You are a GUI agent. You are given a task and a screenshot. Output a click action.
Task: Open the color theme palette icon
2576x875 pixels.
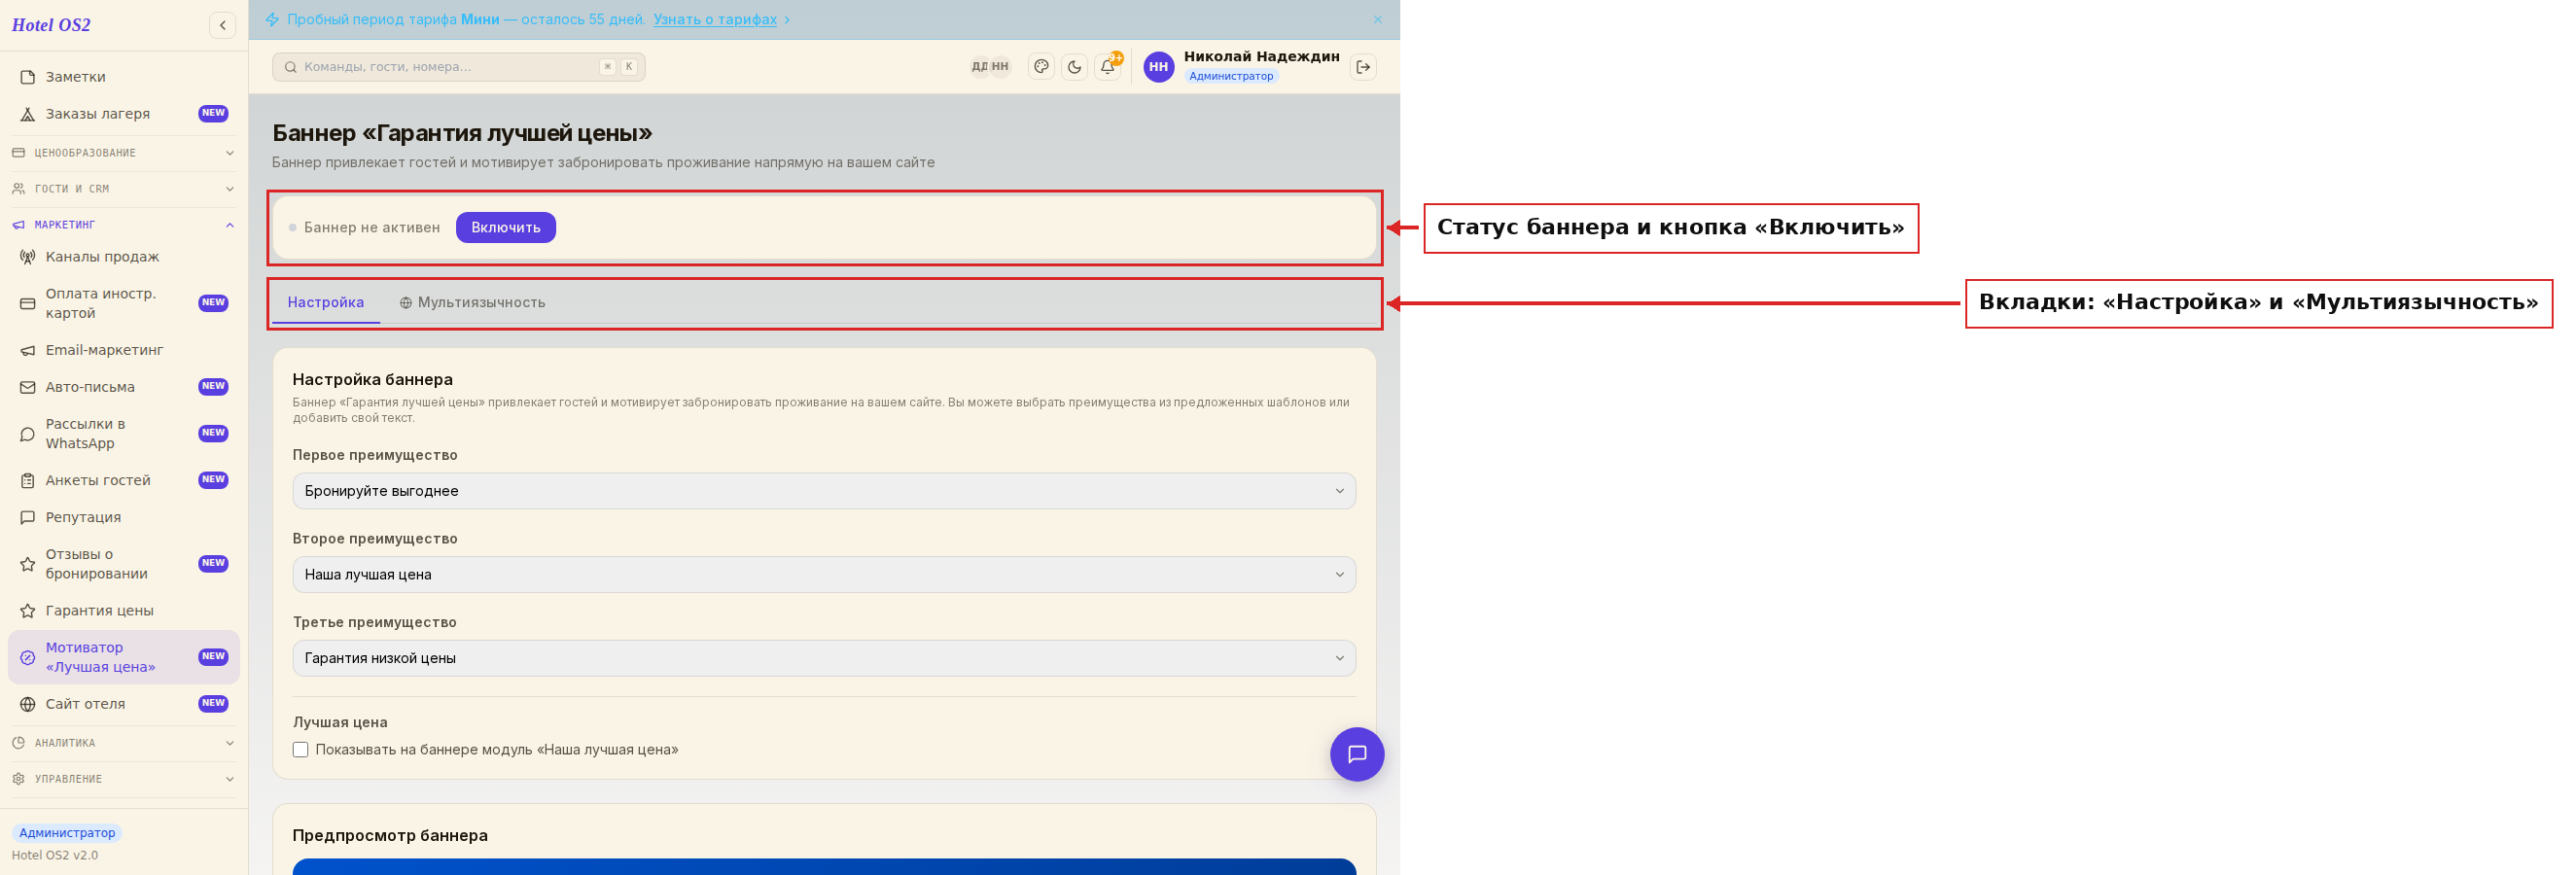pyautogui.click(x=1041, y=67)
